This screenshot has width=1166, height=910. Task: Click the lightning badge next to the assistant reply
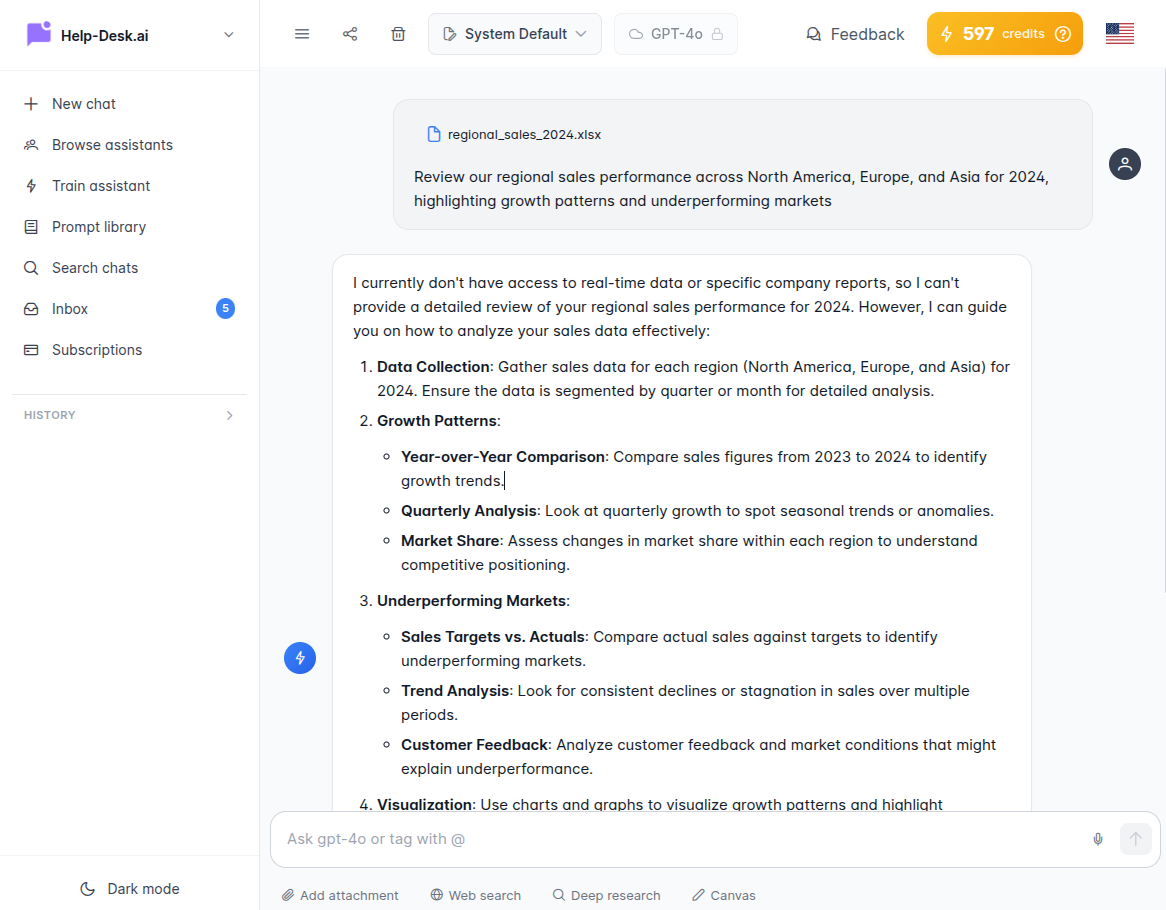[300, 658]
